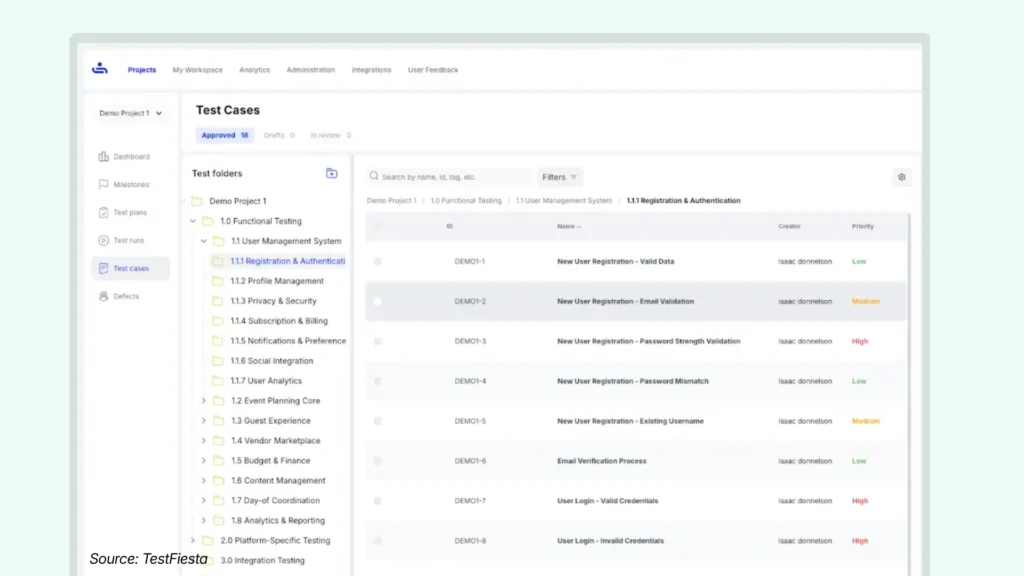Go to the Projects menu
Image resolution: width=1024 pixels, height=576 pixels.
(142, 70)
